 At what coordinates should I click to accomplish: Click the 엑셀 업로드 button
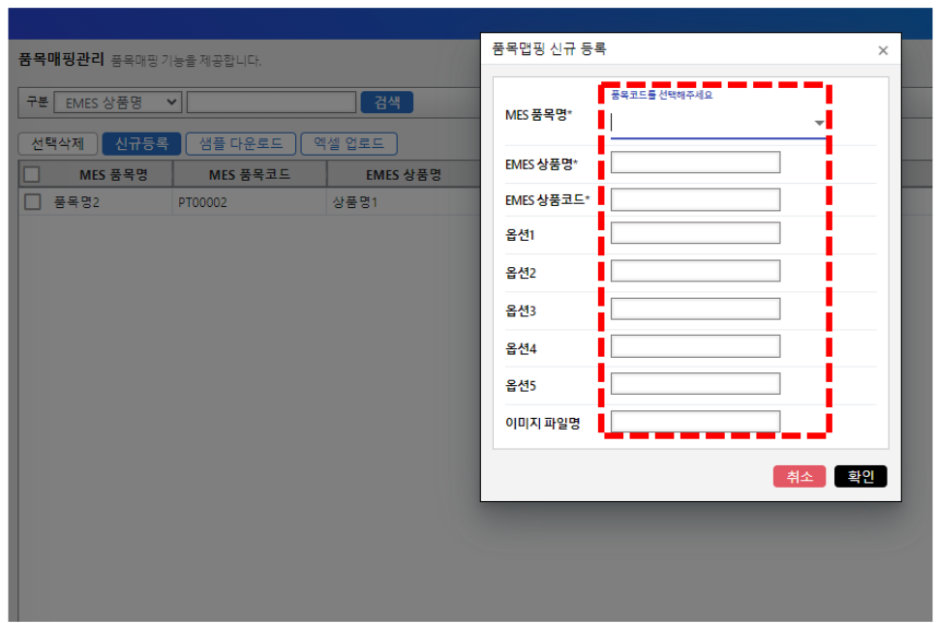tap(349, 144)
